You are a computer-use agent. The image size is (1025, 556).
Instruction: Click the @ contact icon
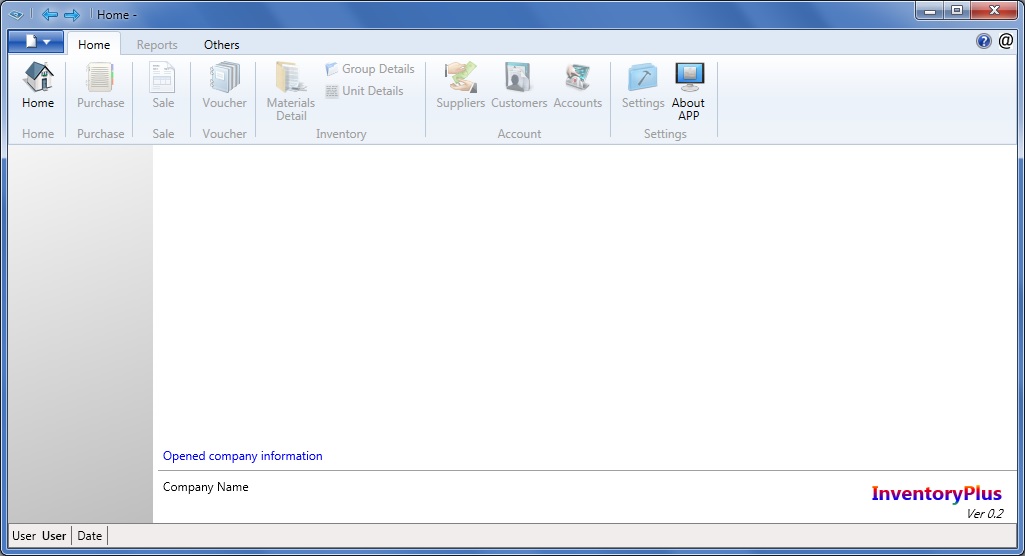click(1005, 41)
